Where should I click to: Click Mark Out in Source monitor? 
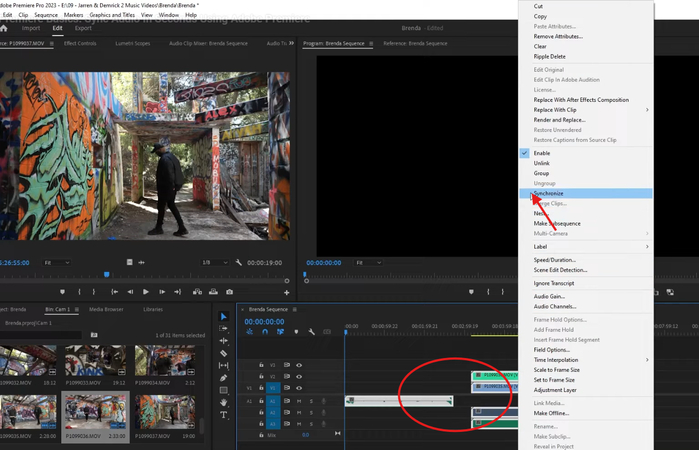tap(94, 292)
